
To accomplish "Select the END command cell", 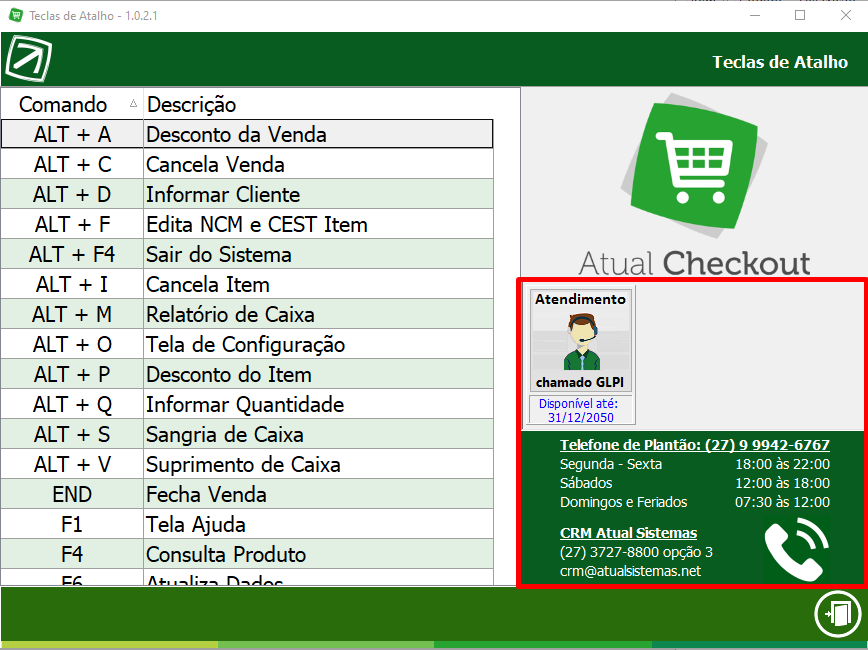I will [x=72, y=494].
